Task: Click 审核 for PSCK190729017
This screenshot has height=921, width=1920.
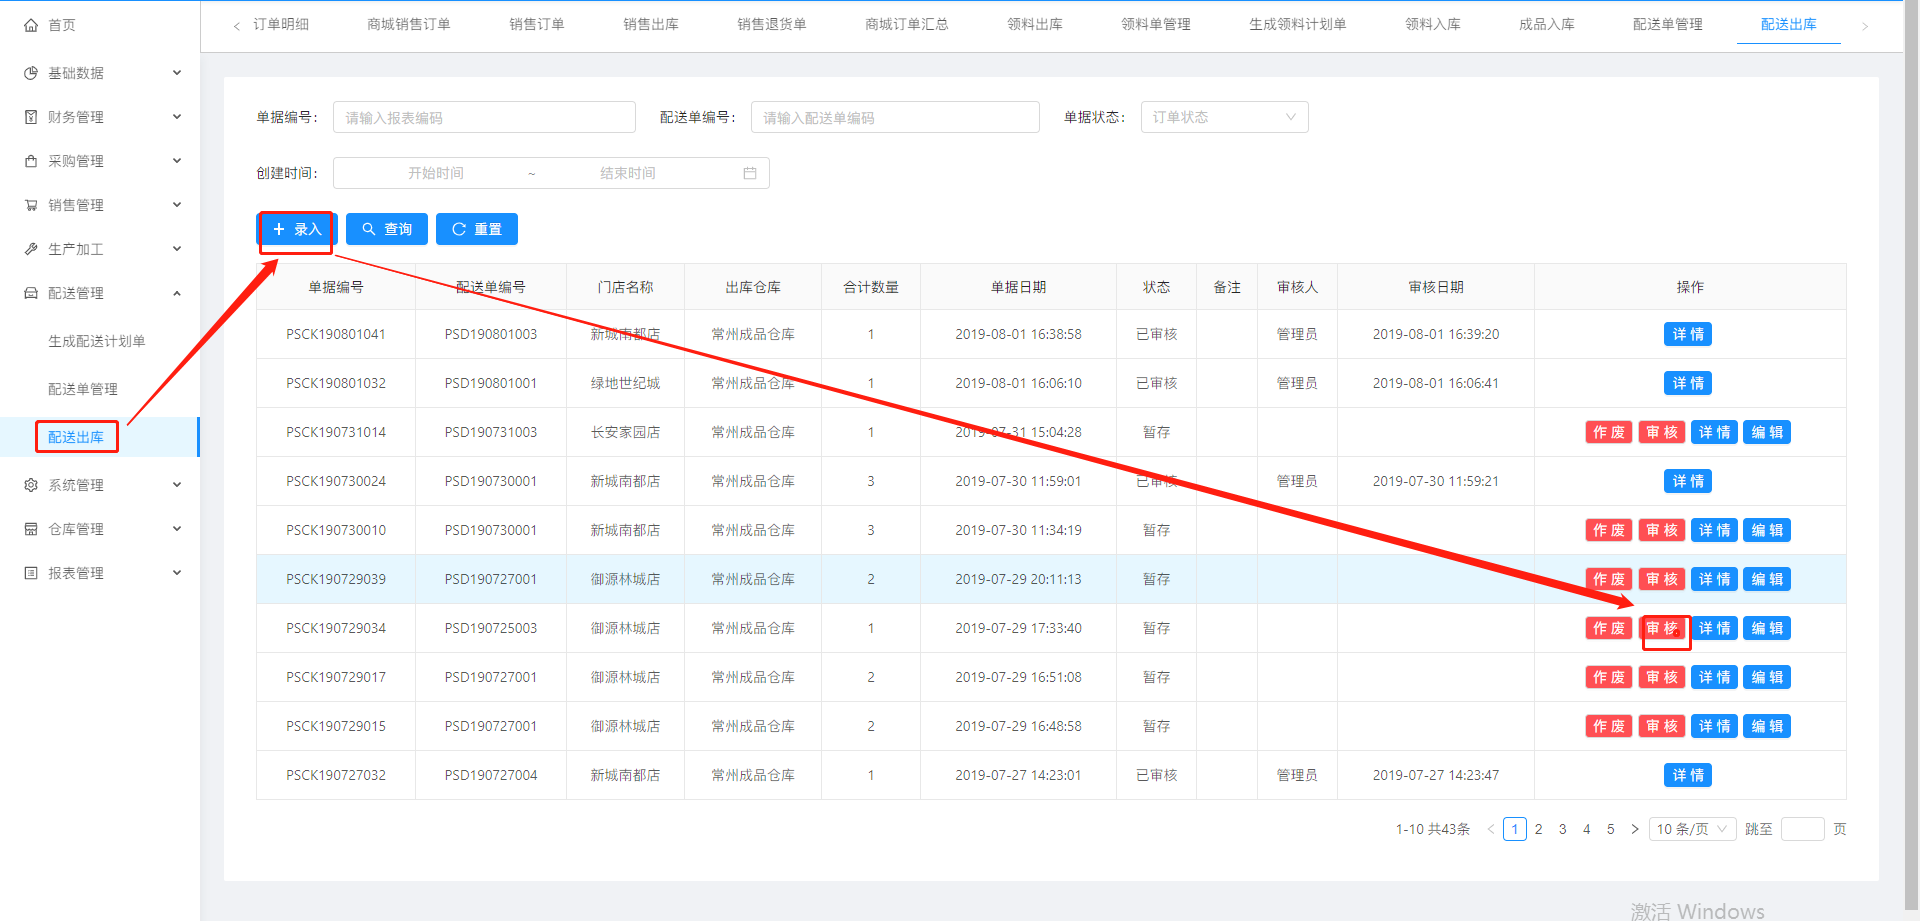Action: [x=1662, y=677]
